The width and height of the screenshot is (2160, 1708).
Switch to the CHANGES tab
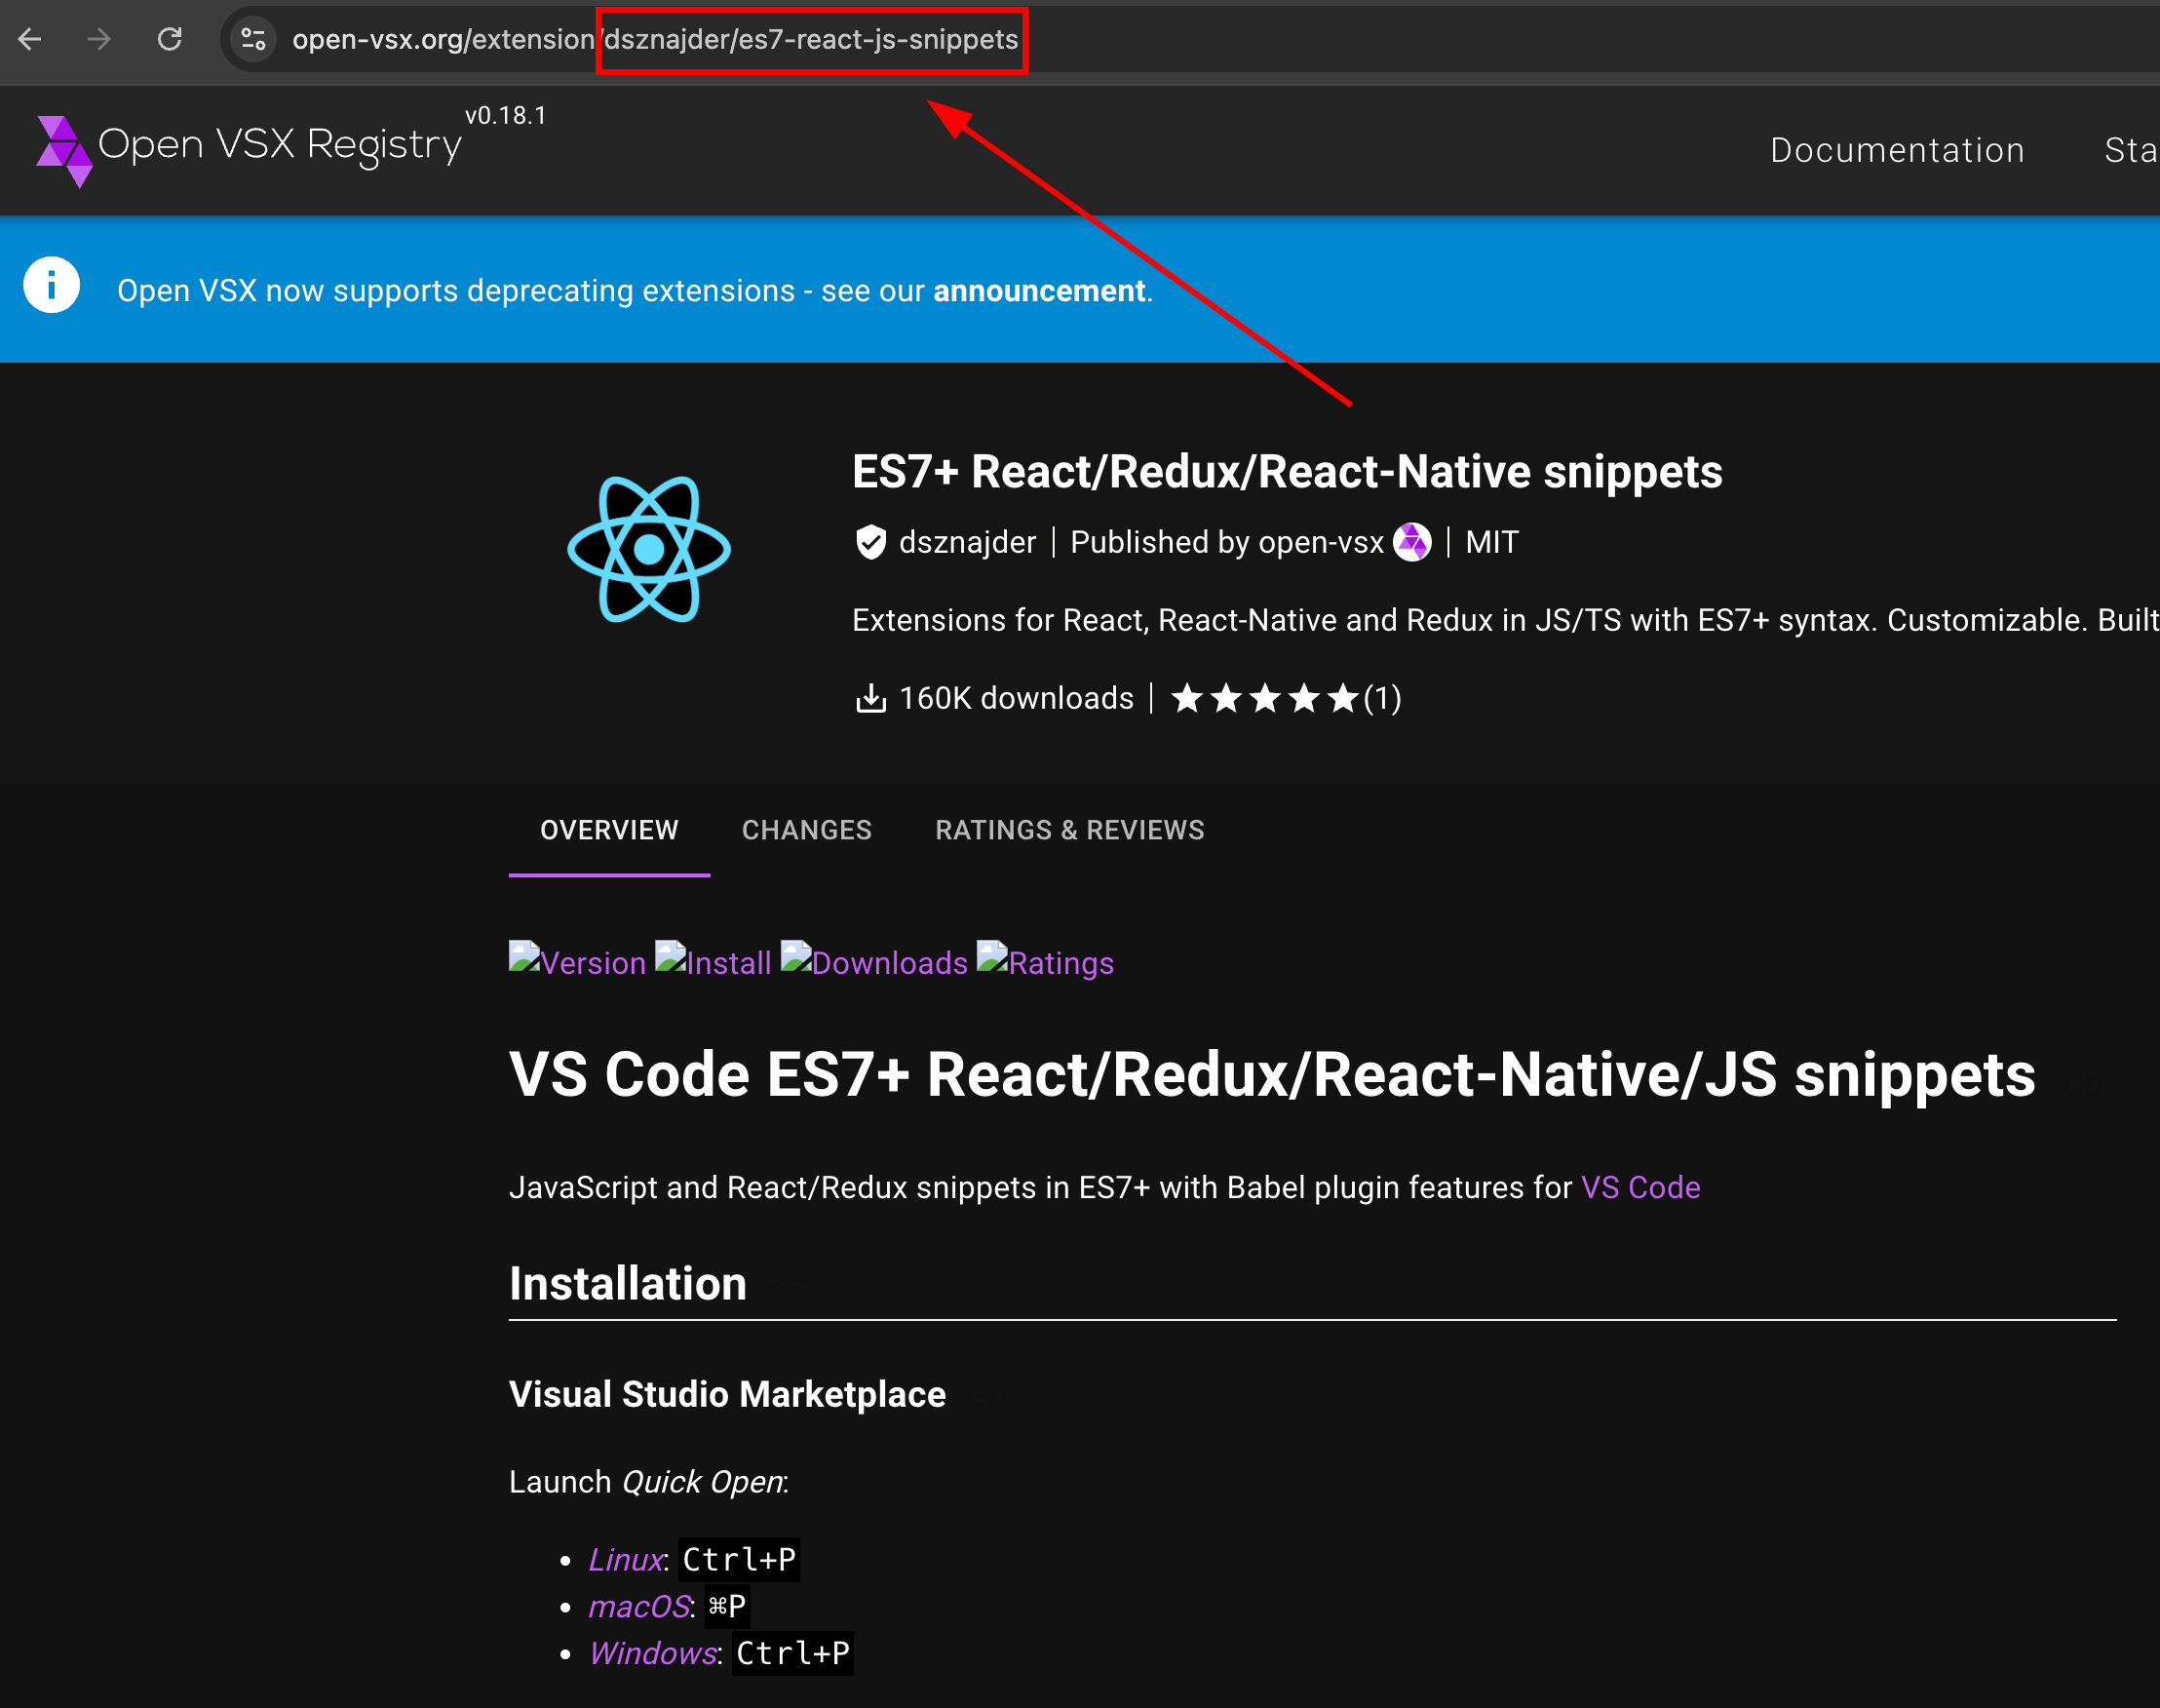(x=806, y=830)
